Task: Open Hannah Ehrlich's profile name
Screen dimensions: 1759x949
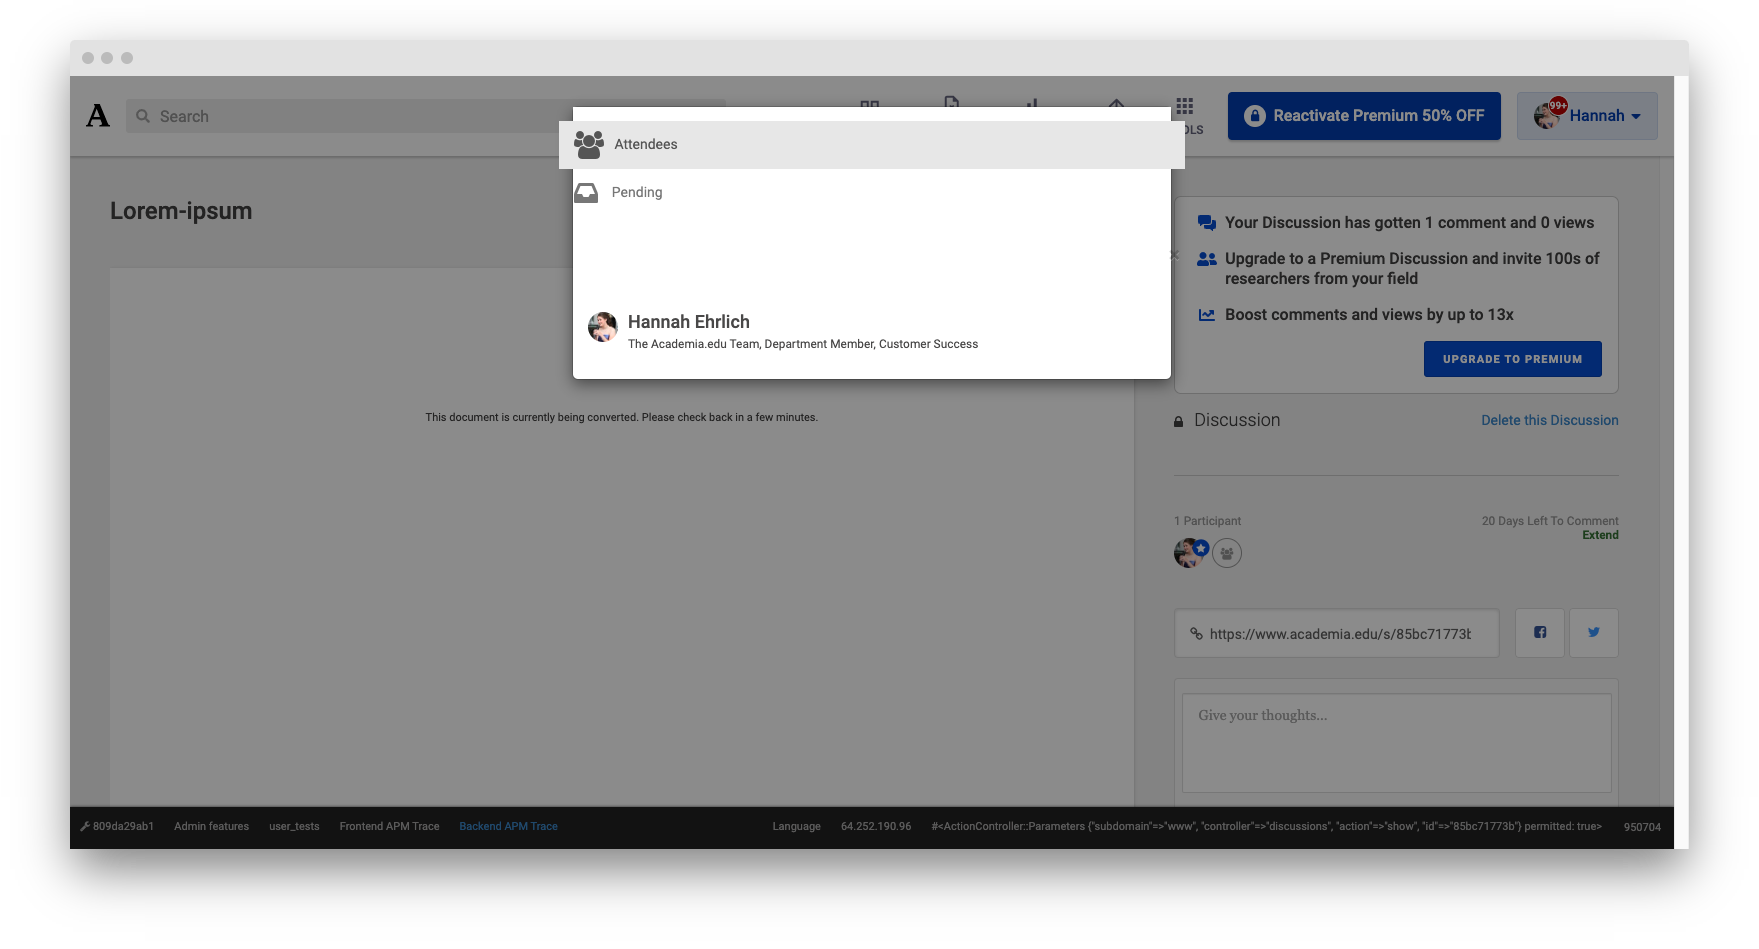Action: [x=688, y=322]
